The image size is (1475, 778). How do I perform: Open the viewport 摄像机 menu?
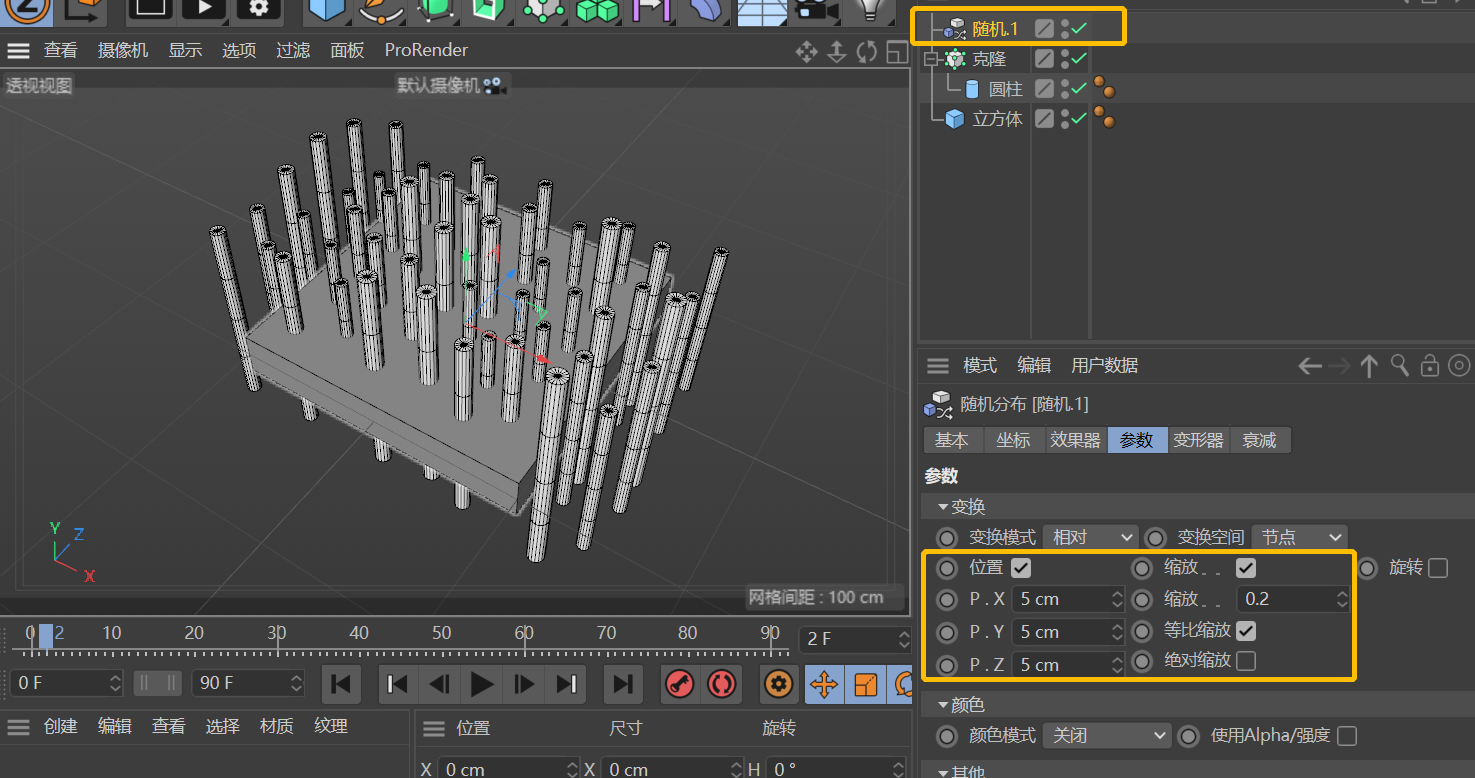pos(123,50)
